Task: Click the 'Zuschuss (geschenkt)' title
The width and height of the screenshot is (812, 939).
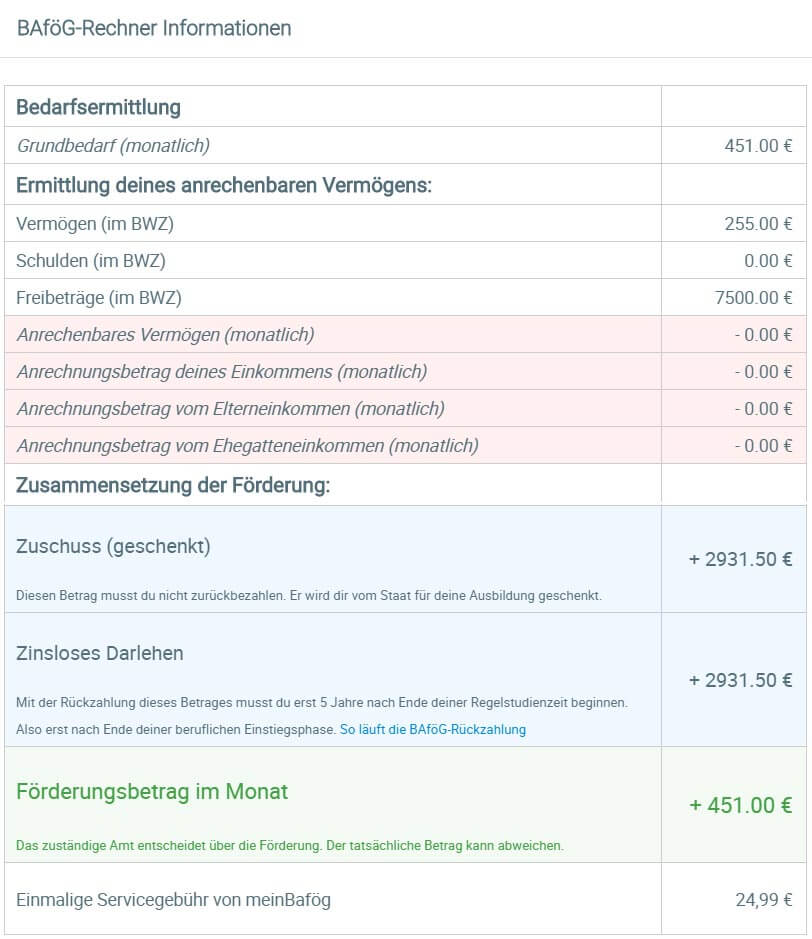Action: pyautogui.click(x=113, y=547)
